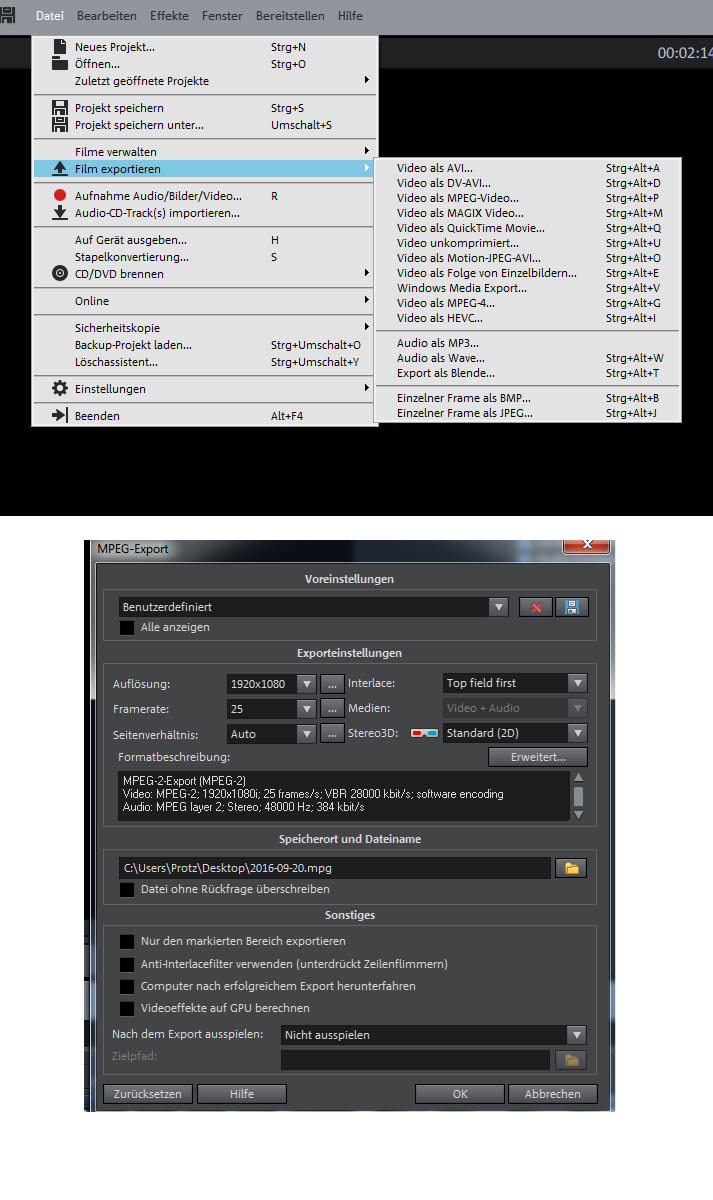The image size is (713, 1200).
Task: Open the Auflösung 1920x1080 dropdown
Action: (x=306, y=683)
